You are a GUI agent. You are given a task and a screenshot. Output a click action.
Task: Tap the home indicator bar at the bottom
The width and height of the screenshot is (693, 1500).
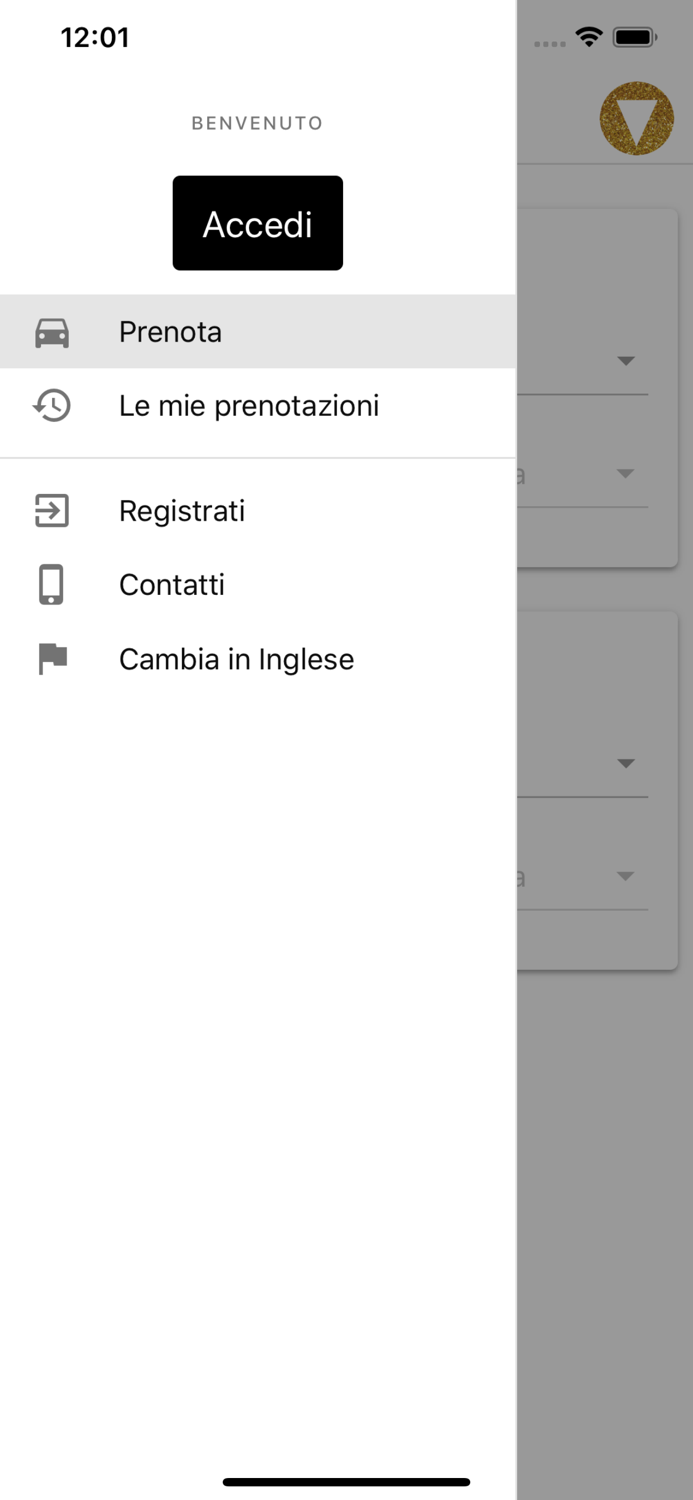[x=346, y=1483]
